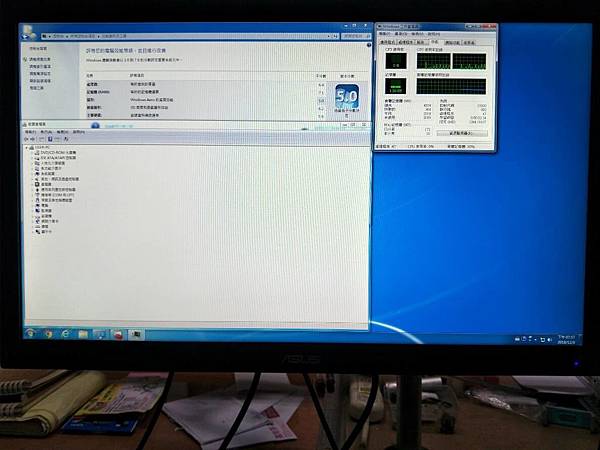Image resolution: width=600 pixels, height=450 pixels.
Task: Select Universal Serial Bus controllers row
Action: (x=55, y=189)
